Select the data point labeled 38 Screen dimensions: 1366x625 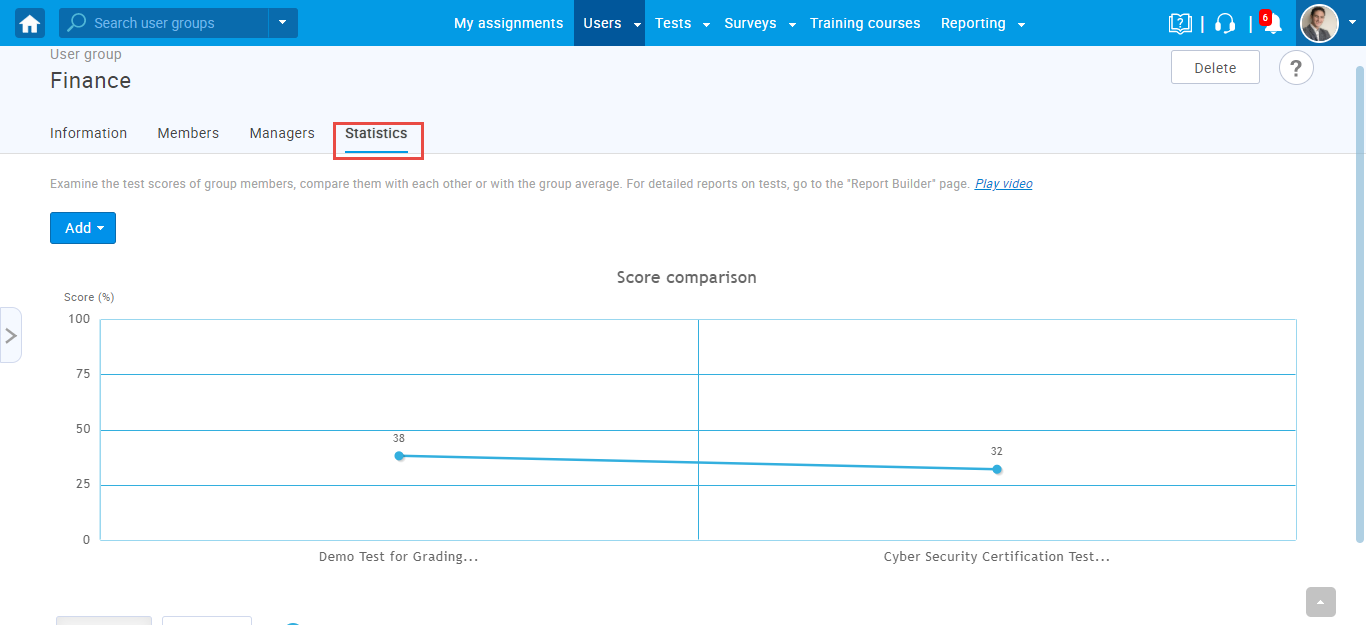coord(399,456)
